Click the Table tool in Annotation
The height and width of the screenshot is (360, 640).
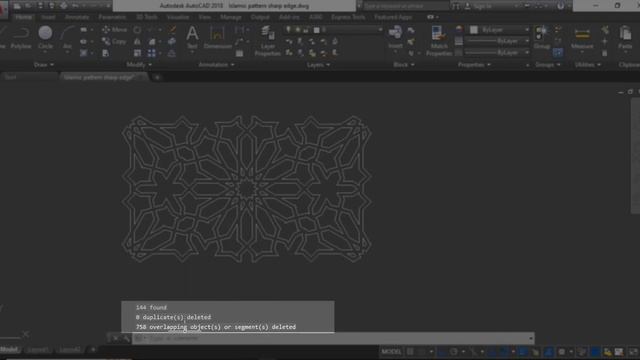click(x=240, y=53)
